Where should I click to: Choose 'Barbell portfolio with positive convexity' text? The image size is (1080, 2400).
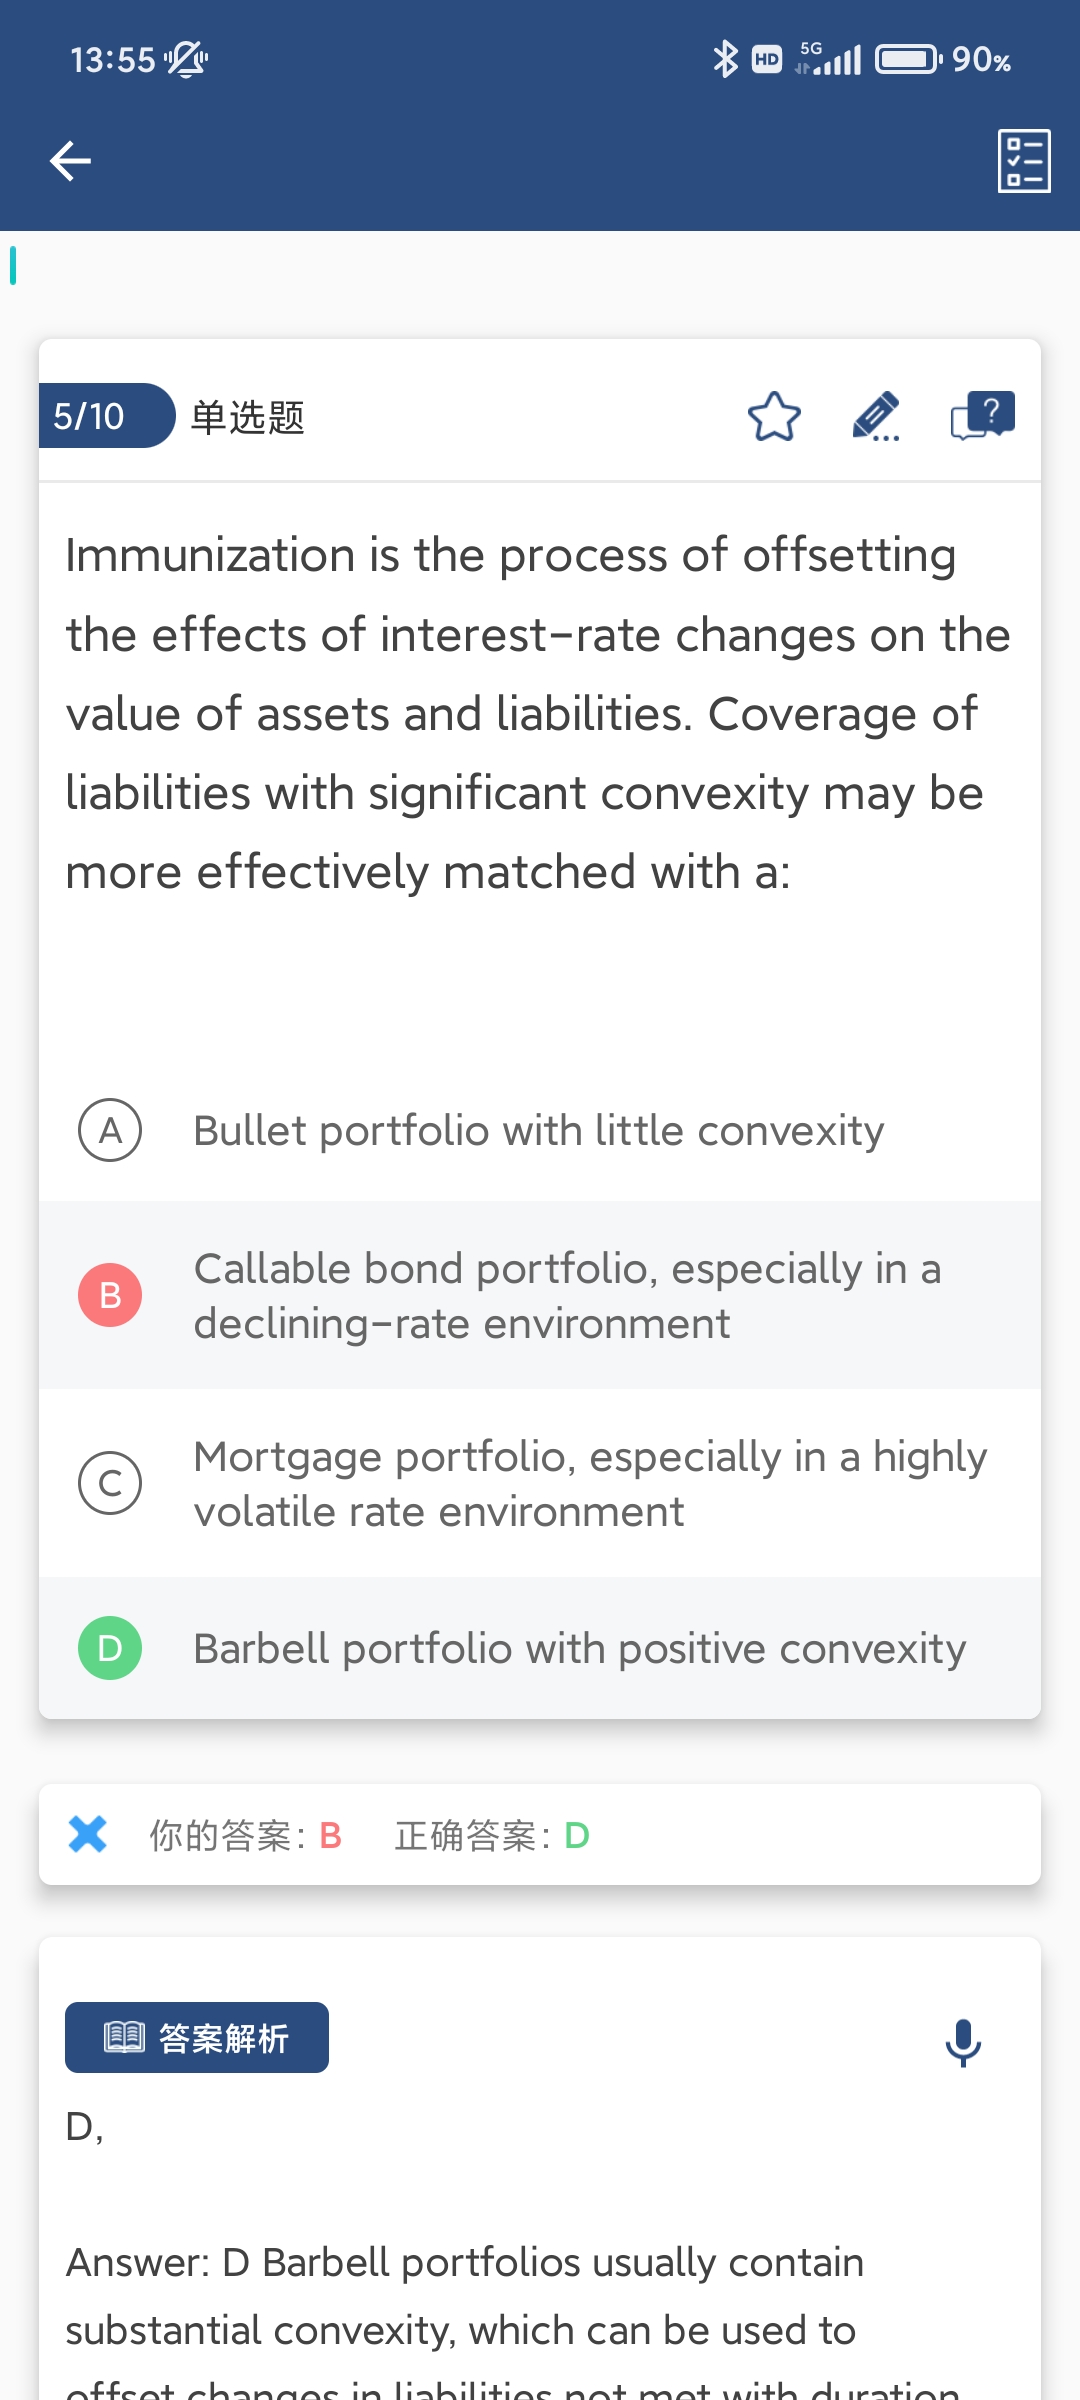click(580, 1649)
